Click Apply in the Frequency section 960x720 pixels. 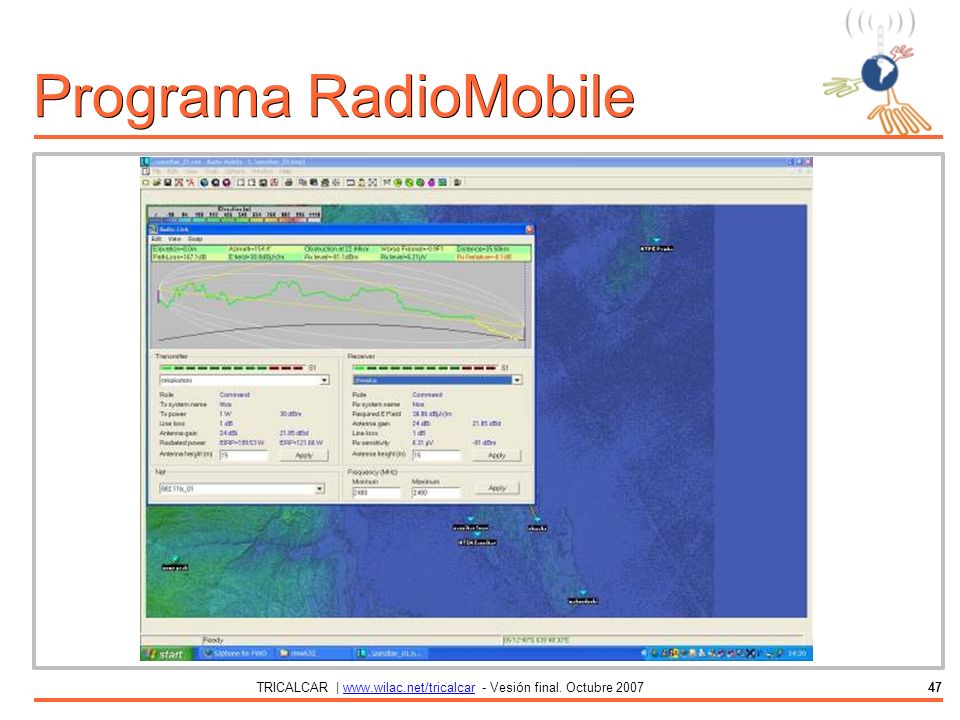click(x=497, y=488)
